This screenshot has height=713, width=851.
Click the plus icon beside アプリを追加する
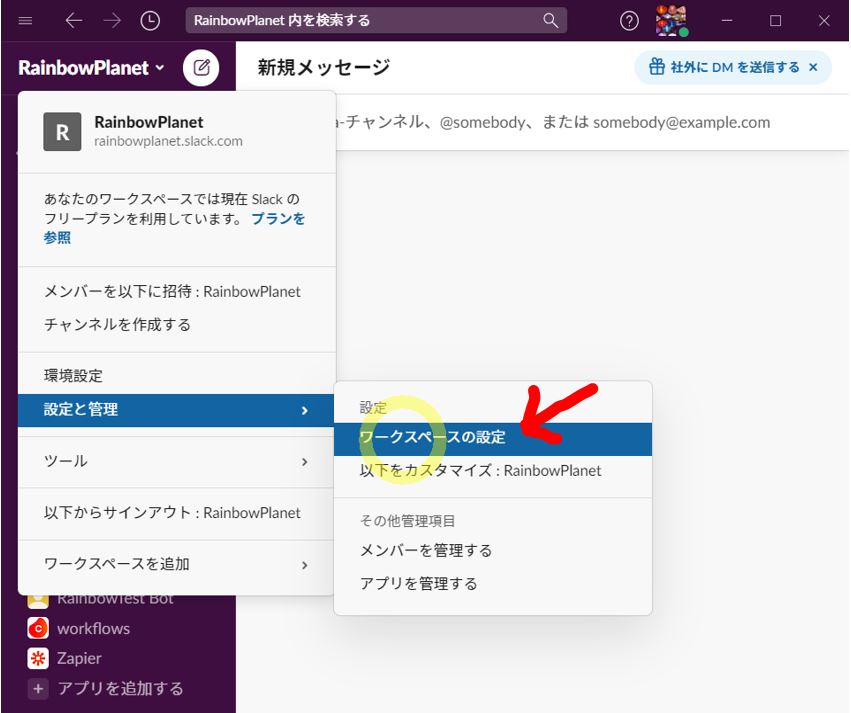coord(38,689)
